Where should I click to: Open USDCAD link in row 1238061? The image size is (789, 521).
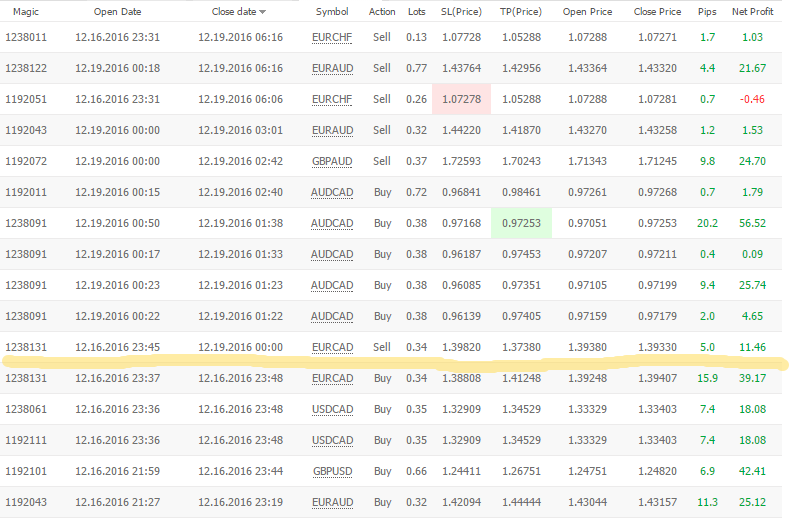pyautogui.click(x=332, y=410)
